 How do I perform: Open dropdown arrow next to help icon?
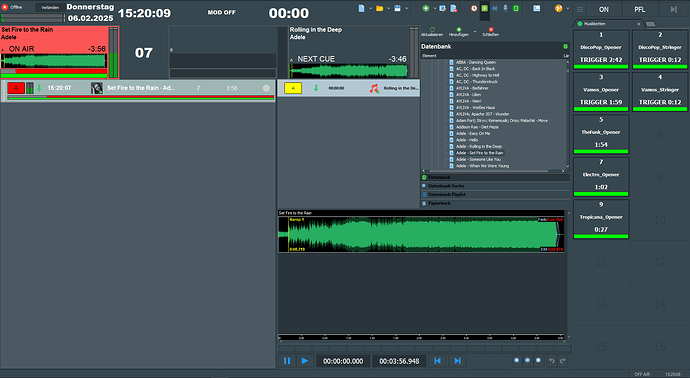click(567, 8)
